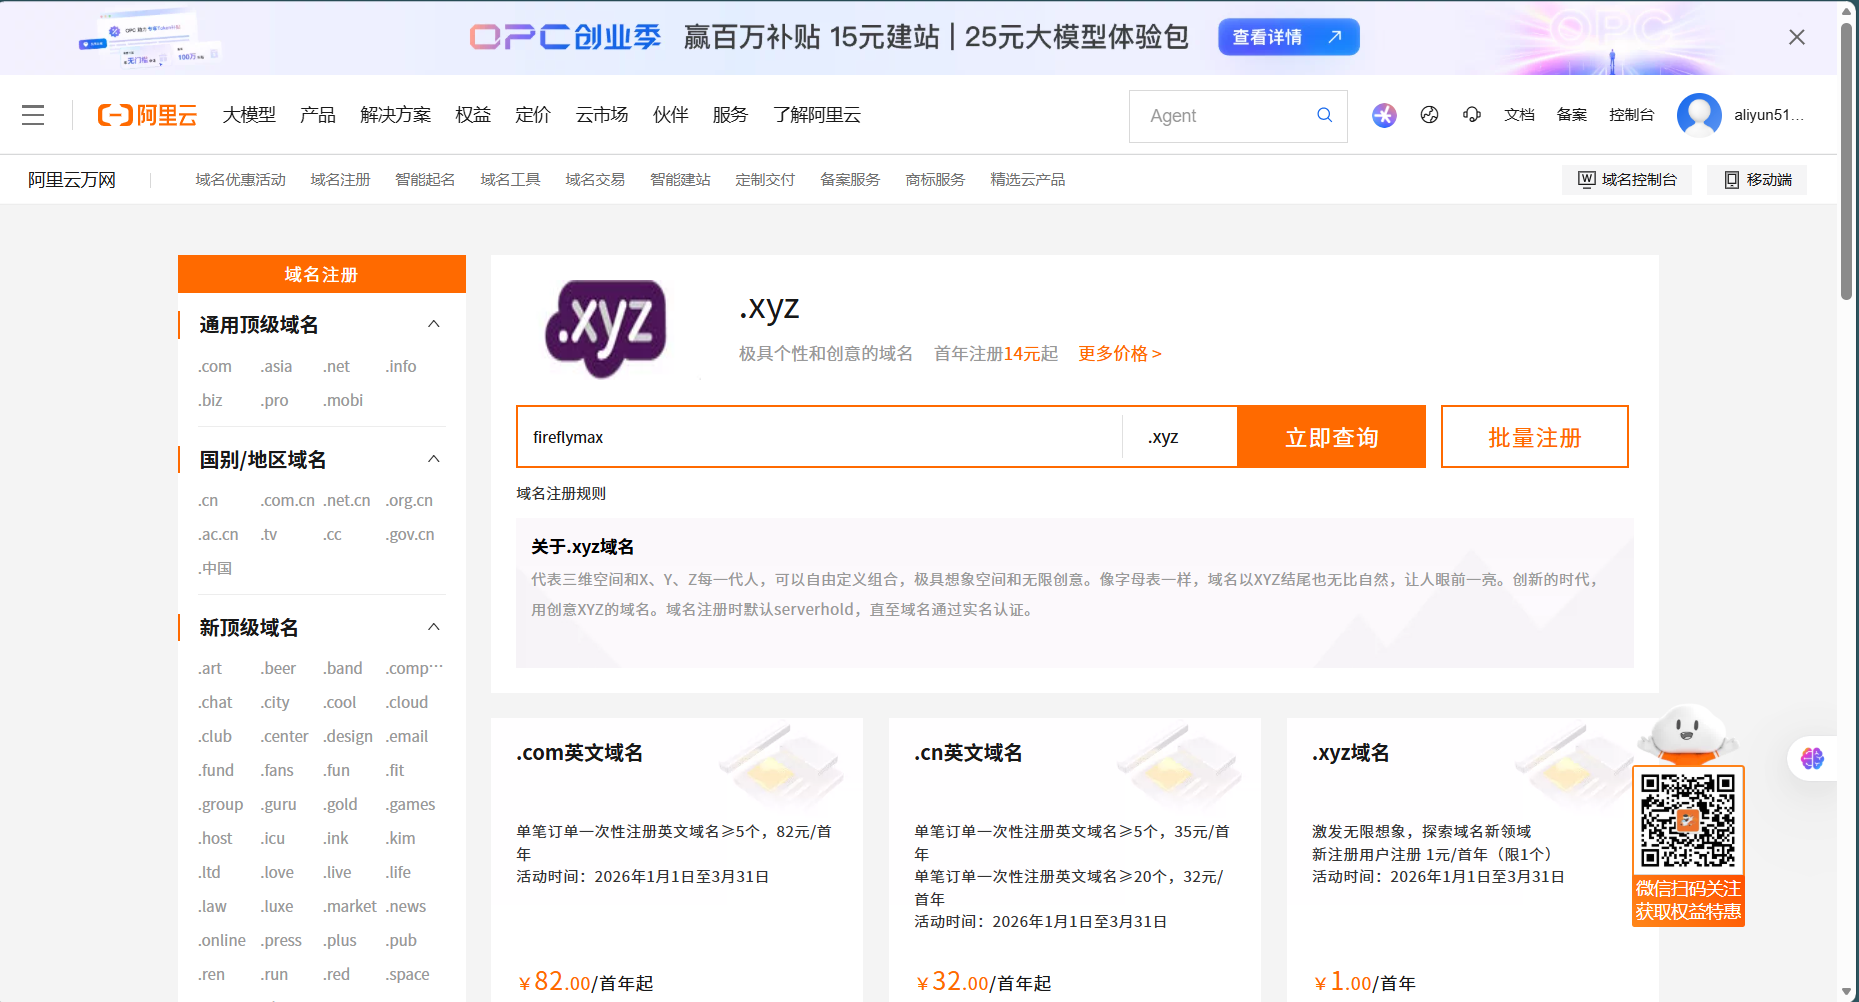Image resolution: width=1859 pixels, height=1002 pixels.
Task: Click the 批量注册 button
Action: [1534, 437]
